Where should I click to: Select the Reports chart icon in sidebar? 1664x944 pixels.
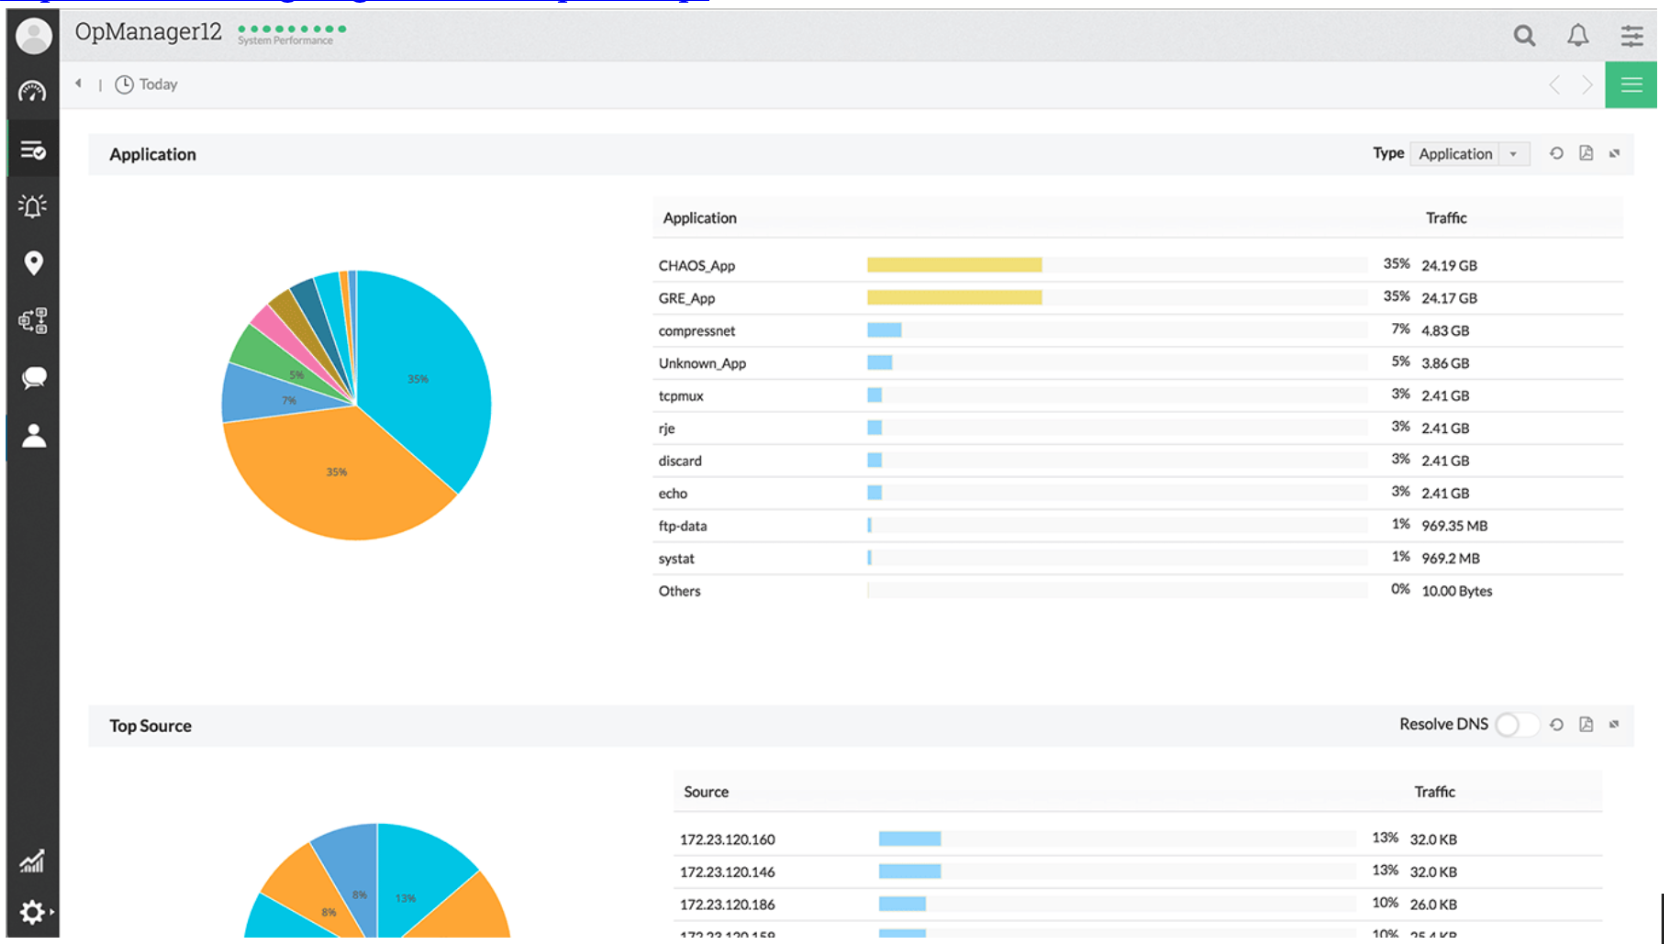click(32, 860)
